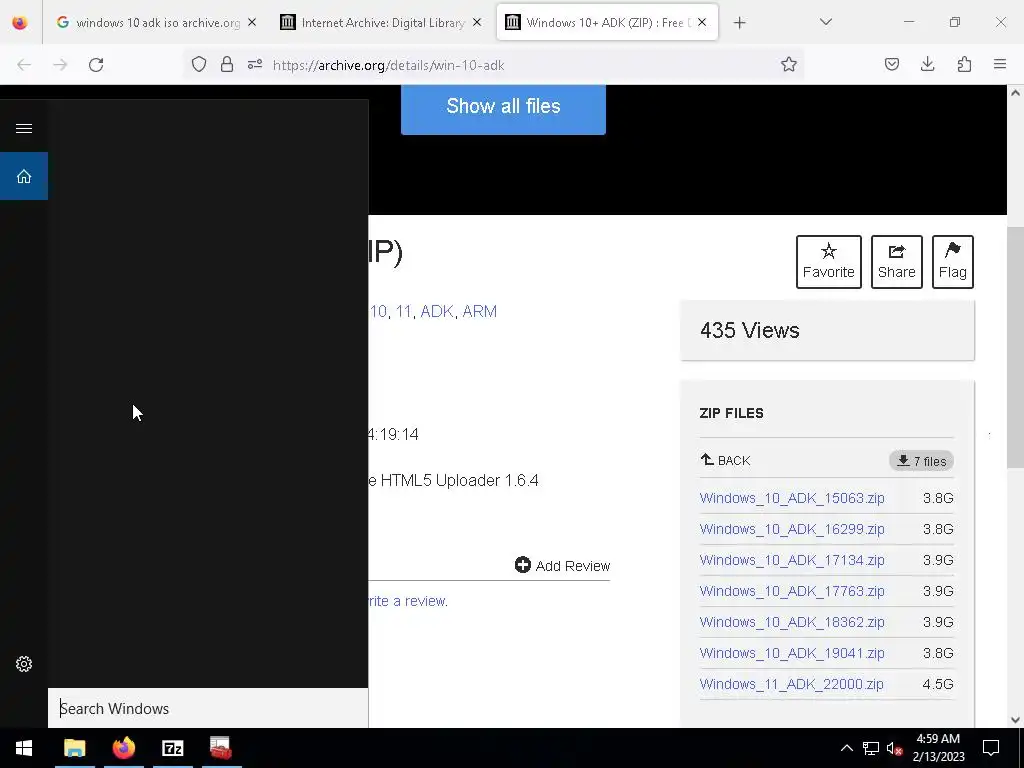Open the site permissions icon
1024x768 pixels.
tap(255, 65)
